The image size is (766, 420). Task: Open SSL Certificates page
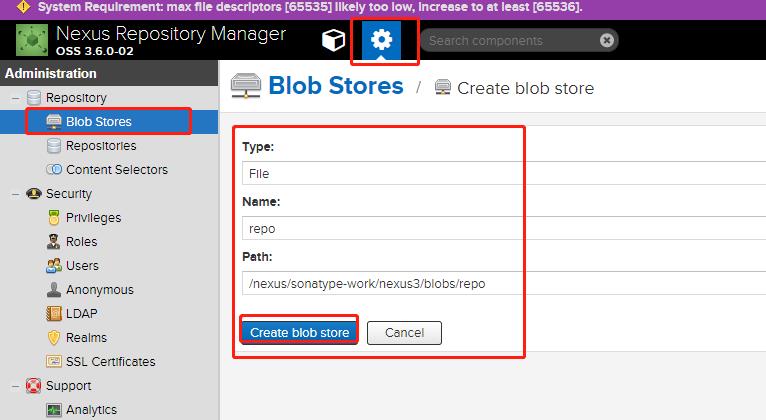click(110, 361)
